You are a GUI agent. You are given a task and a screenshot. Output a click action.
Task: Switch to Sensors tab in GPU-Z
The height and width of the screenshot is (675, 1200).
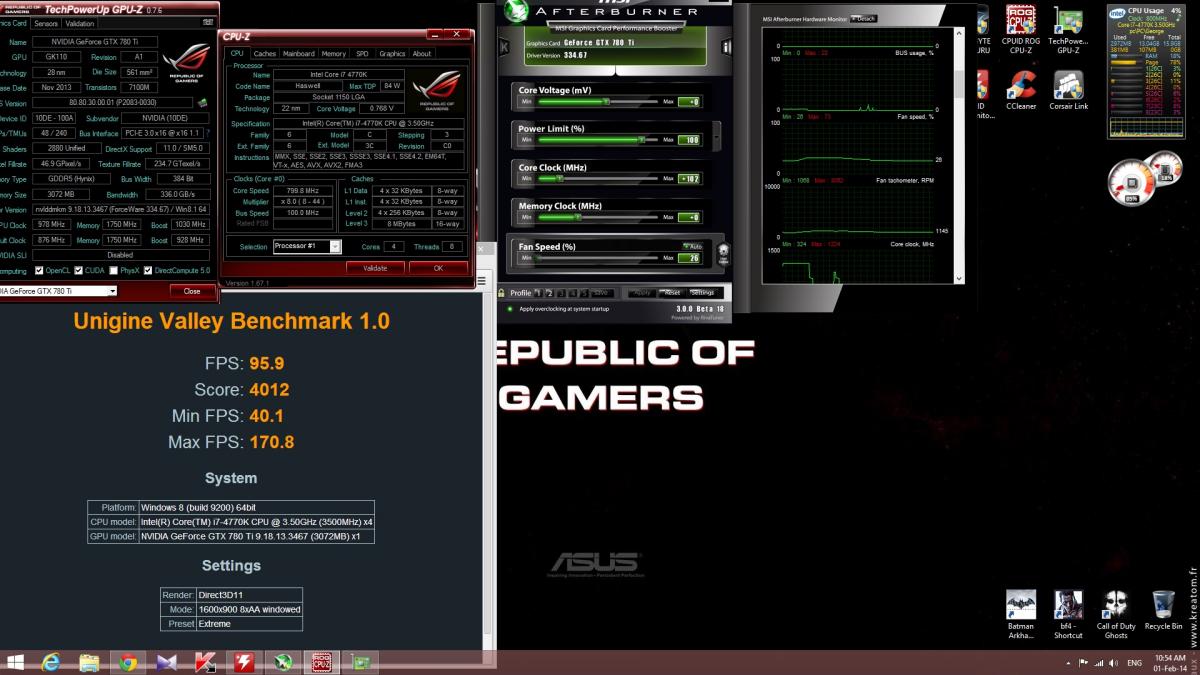46,23
